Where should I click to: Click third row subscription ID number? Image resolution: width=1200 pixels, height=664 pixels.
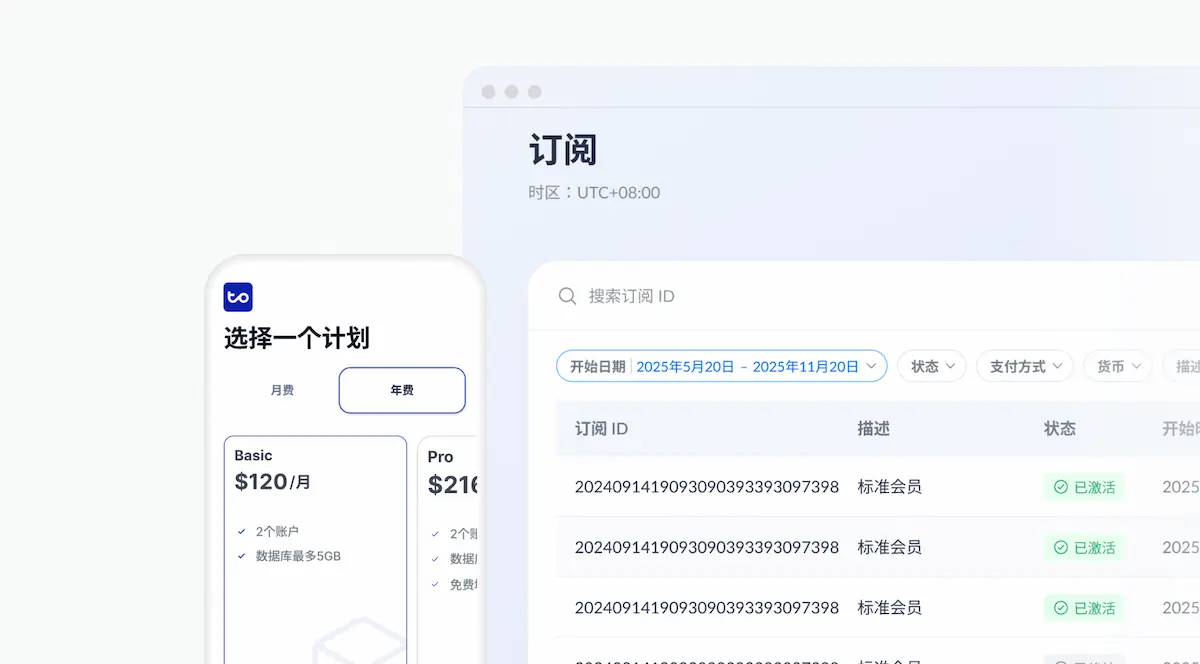pyautogui.click(x=706, y=607)
